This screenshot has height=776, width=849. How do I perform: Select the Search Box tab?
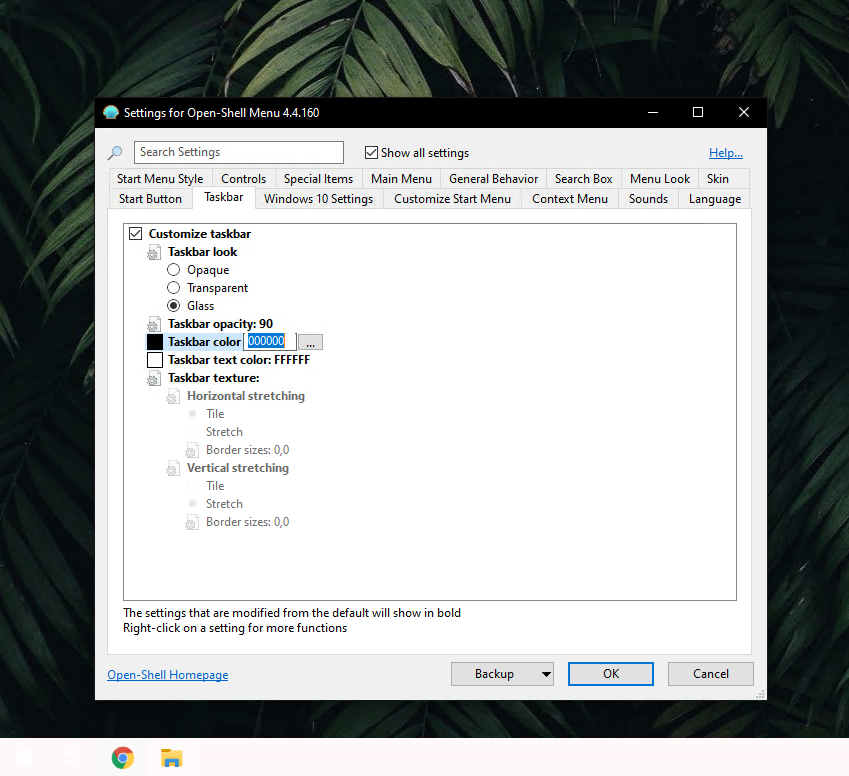coord(583,179)
